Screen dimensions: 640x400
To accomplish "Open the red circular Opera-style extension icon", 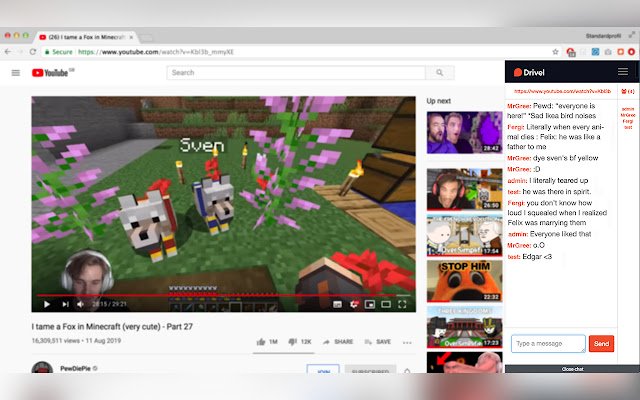I will pyautogui.click(x=631, y=52).
